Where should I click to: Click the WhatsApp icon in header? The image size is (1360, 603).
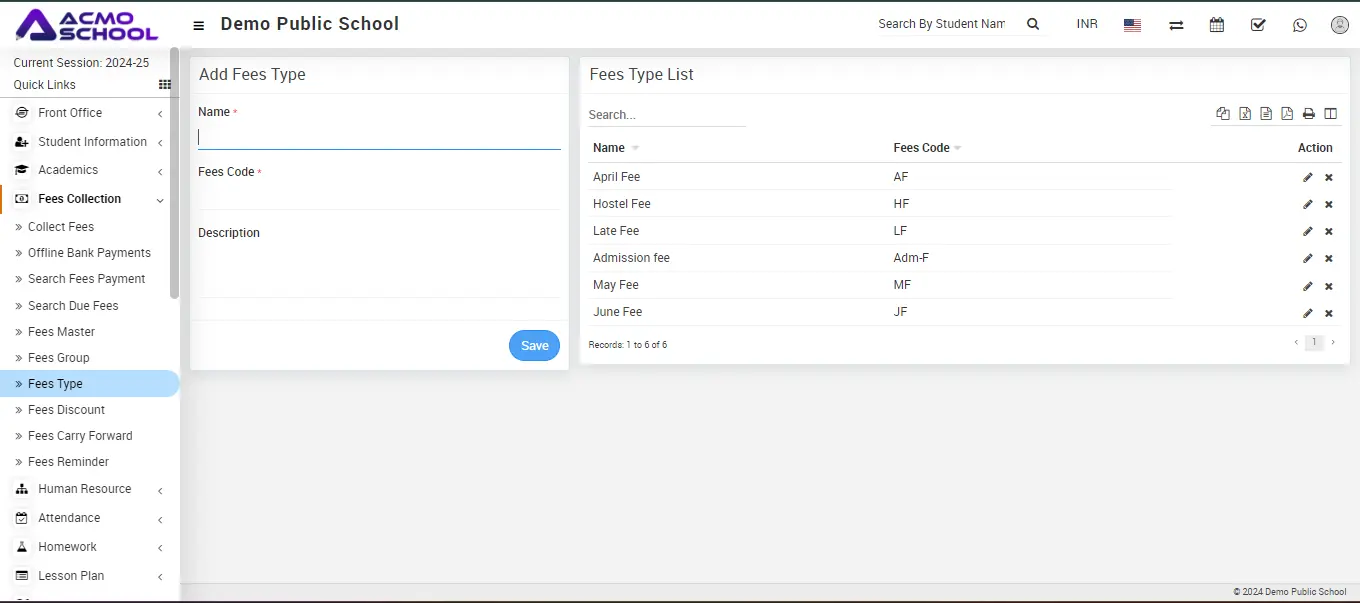(1299, 25)
